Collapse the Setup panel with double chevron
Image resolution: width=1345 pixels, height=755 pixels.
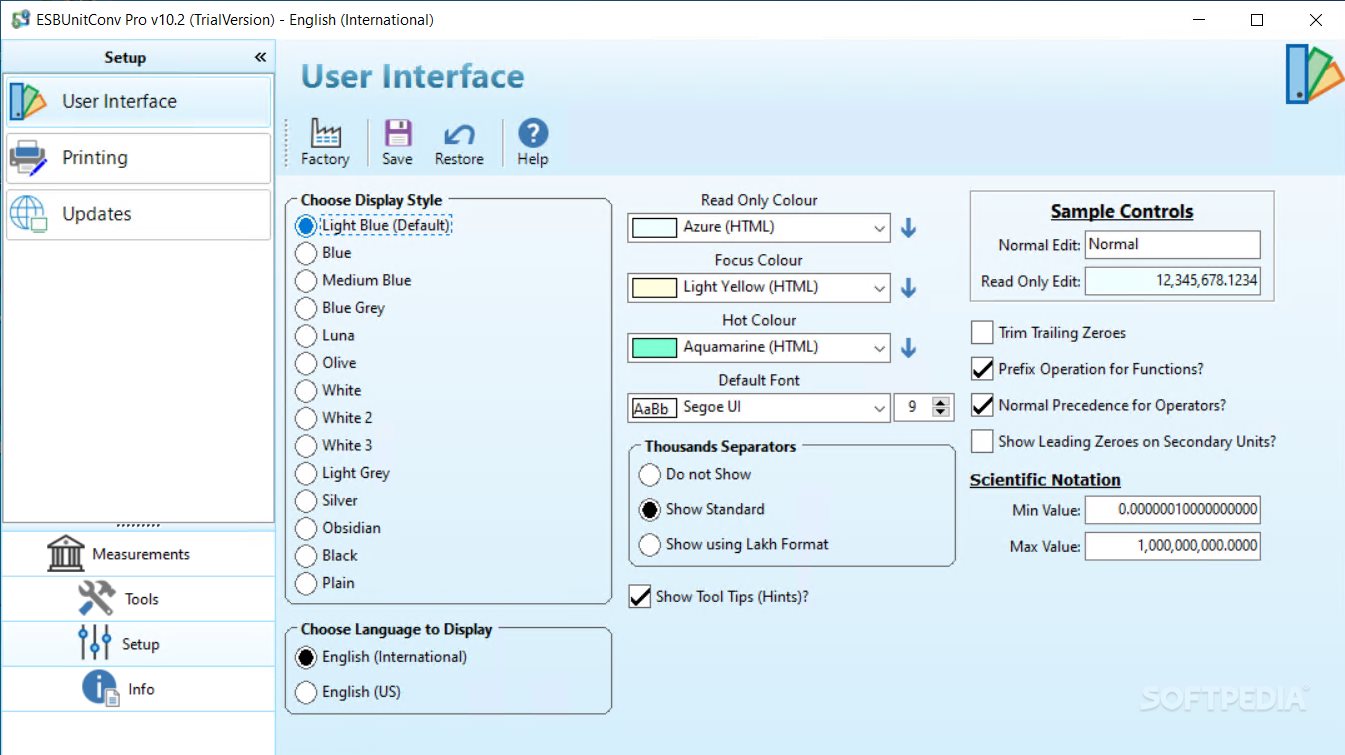click(x=261, y=58)
